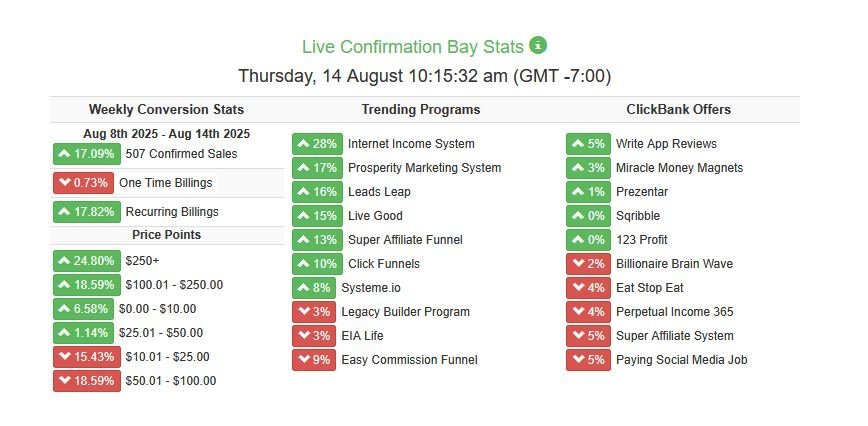868x426 pixels.
Task: Click the 5% badge next to Write App Reviews
Action: (x=588, y=144)
